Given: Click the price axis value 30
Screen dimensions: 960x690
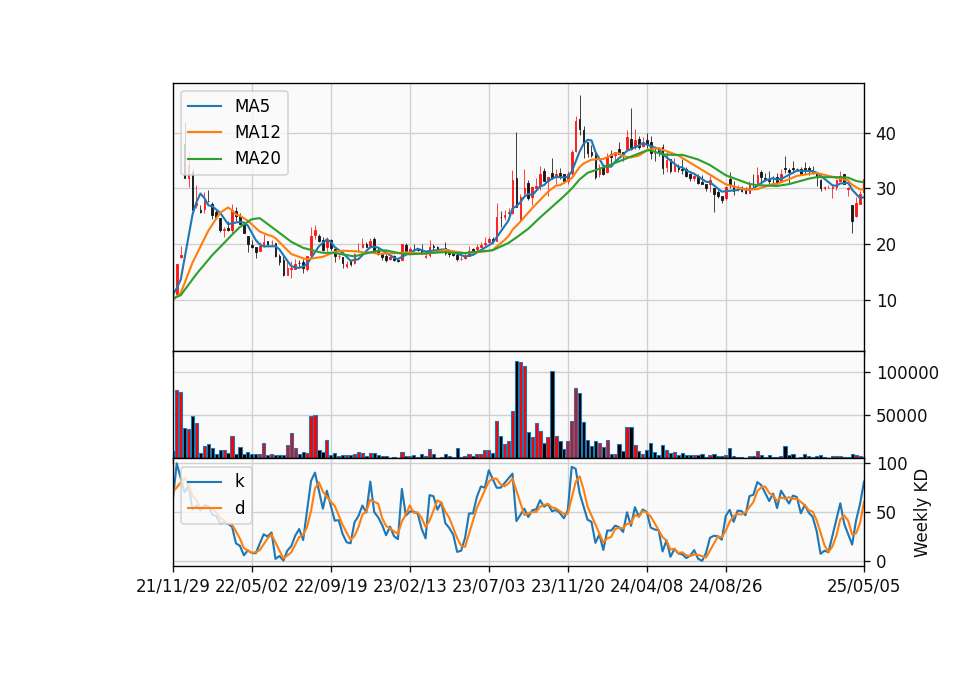Looking at the screenshot, I should [885, 189].
